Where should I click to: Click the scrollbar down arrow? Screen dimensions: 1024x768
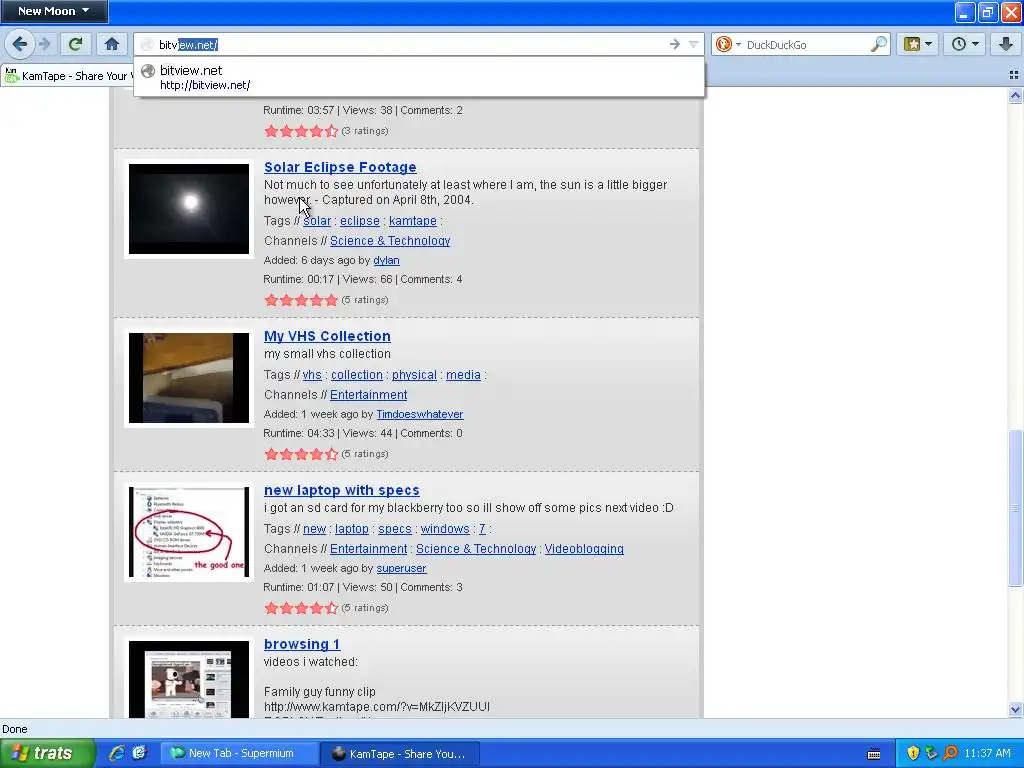[1015, 709]
